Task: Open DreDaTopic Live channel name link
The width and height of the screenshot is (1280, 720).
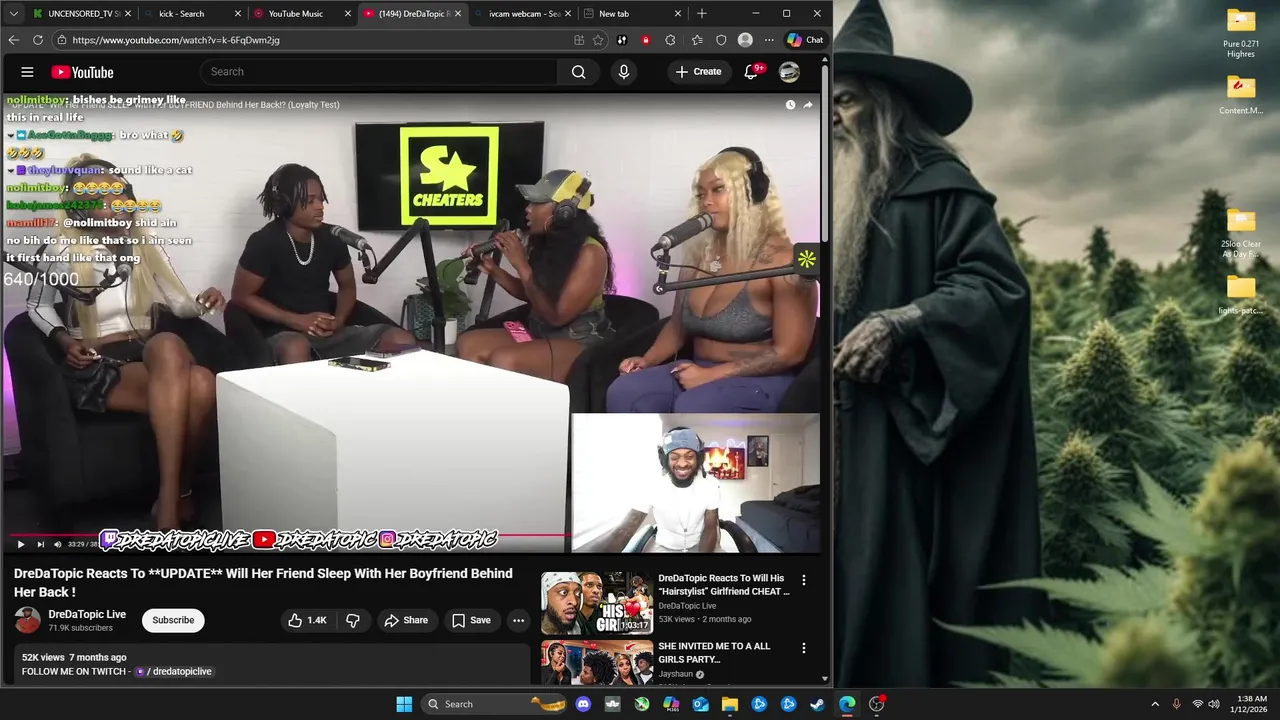Action: pos(87,614)
